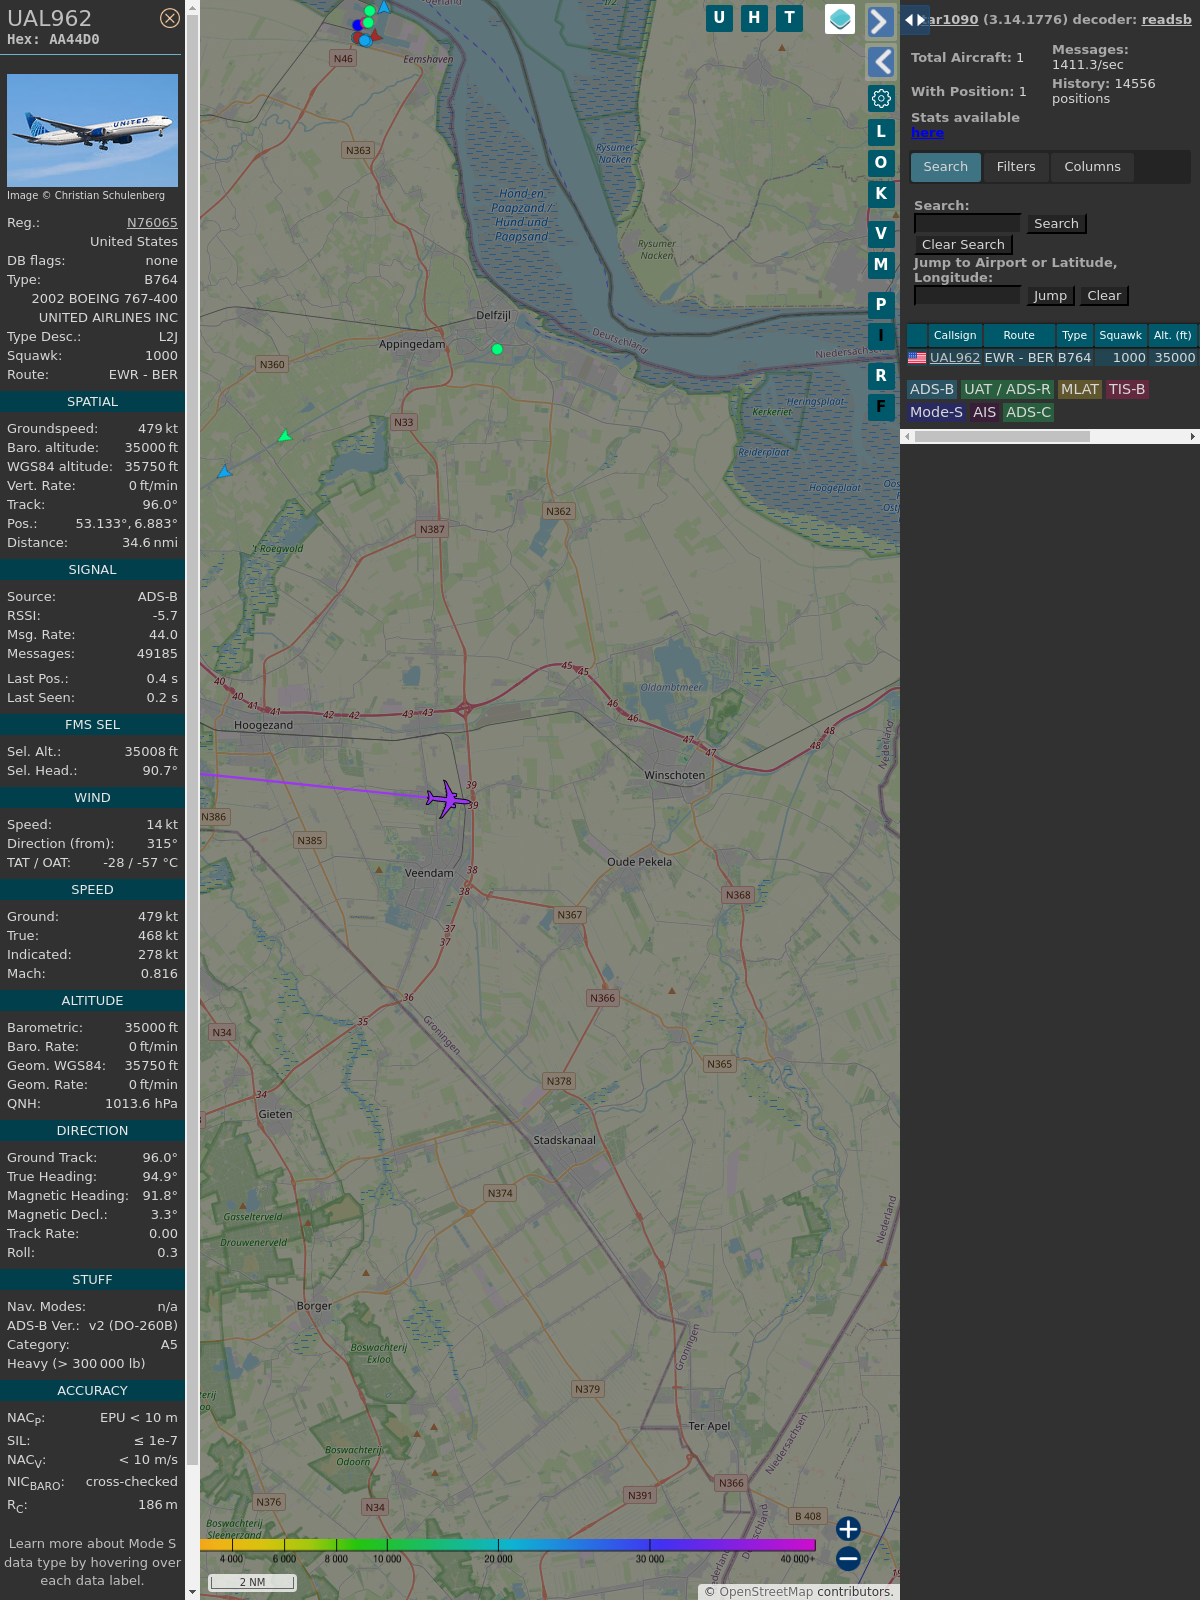The height and width of the screenshot is (1600, 1200).
Task: Open the Search tab
Action: pyautogui.click(x=946, y=167)
